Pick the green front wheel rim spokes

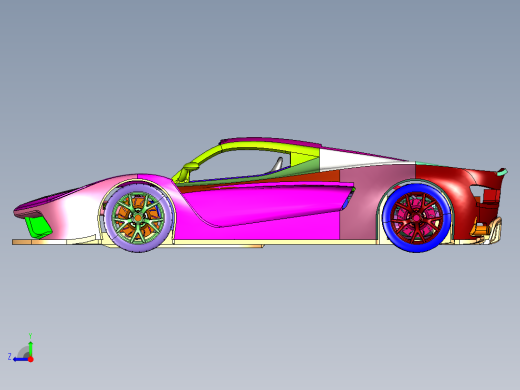pyautogui.click(x=138, y=218)
